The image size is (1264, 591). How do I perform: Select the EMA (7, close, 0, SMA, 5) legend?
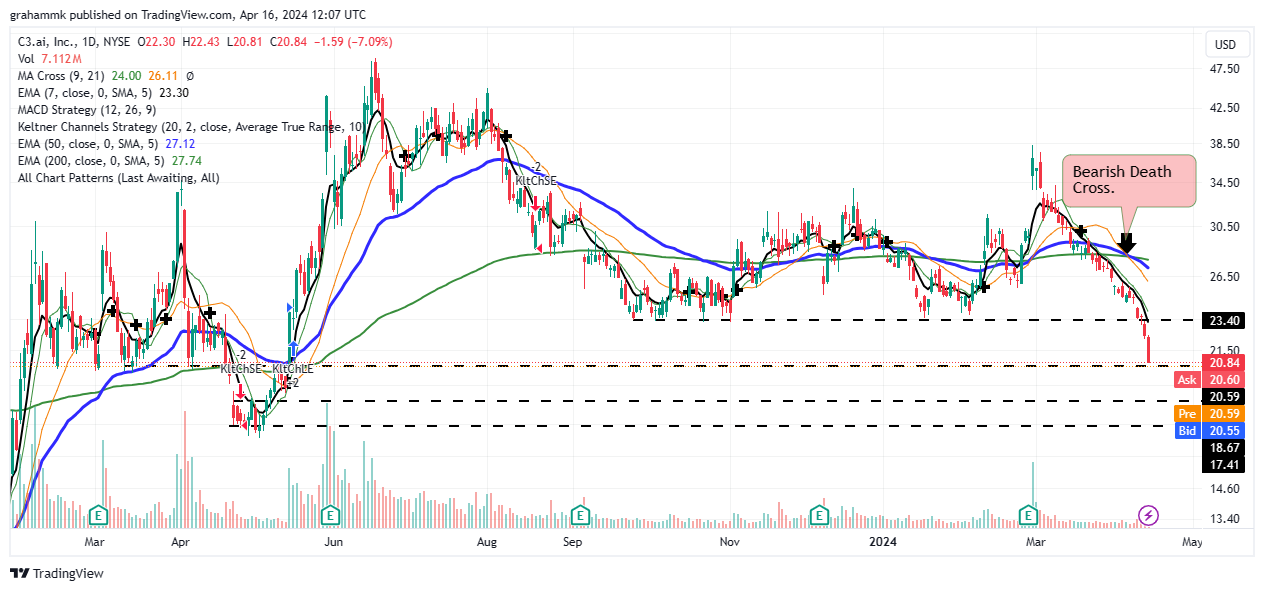pos(104,93)
